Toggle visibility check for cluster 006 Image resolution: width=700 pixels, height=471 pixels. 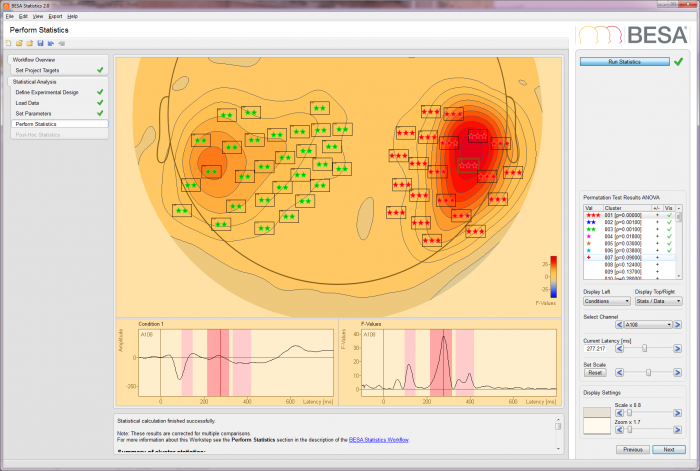pos(669,251)
